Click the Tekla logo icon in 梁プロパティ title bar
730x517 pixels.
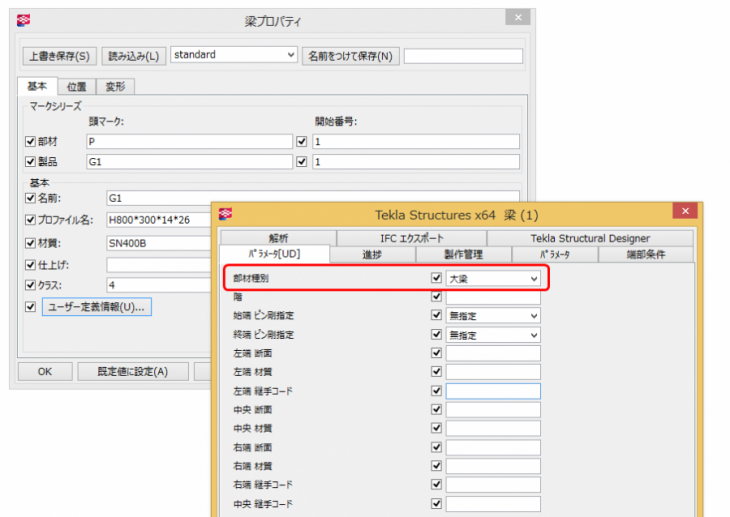pyautogui.click(x=23, y=20)
